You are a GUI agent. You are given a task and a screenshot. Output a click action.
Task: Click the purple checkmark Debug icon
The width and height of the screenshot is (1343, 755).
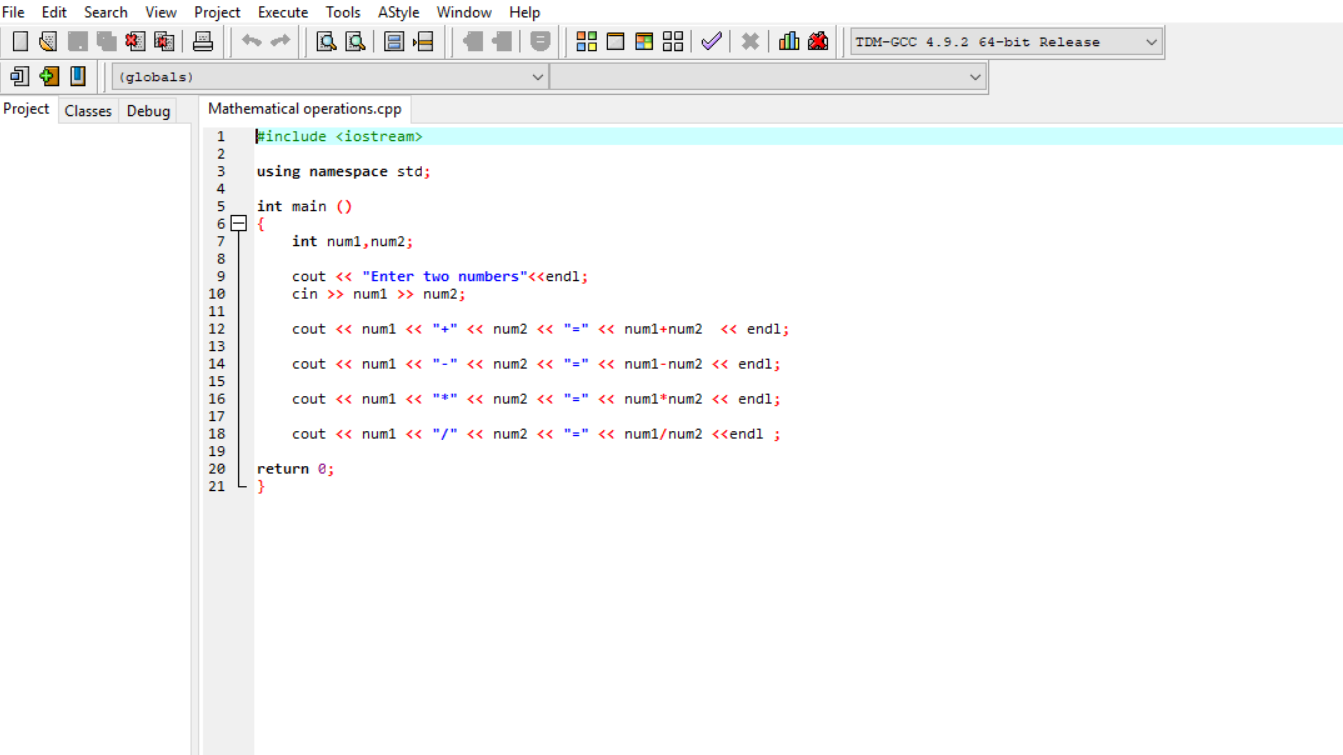[711, 41]
